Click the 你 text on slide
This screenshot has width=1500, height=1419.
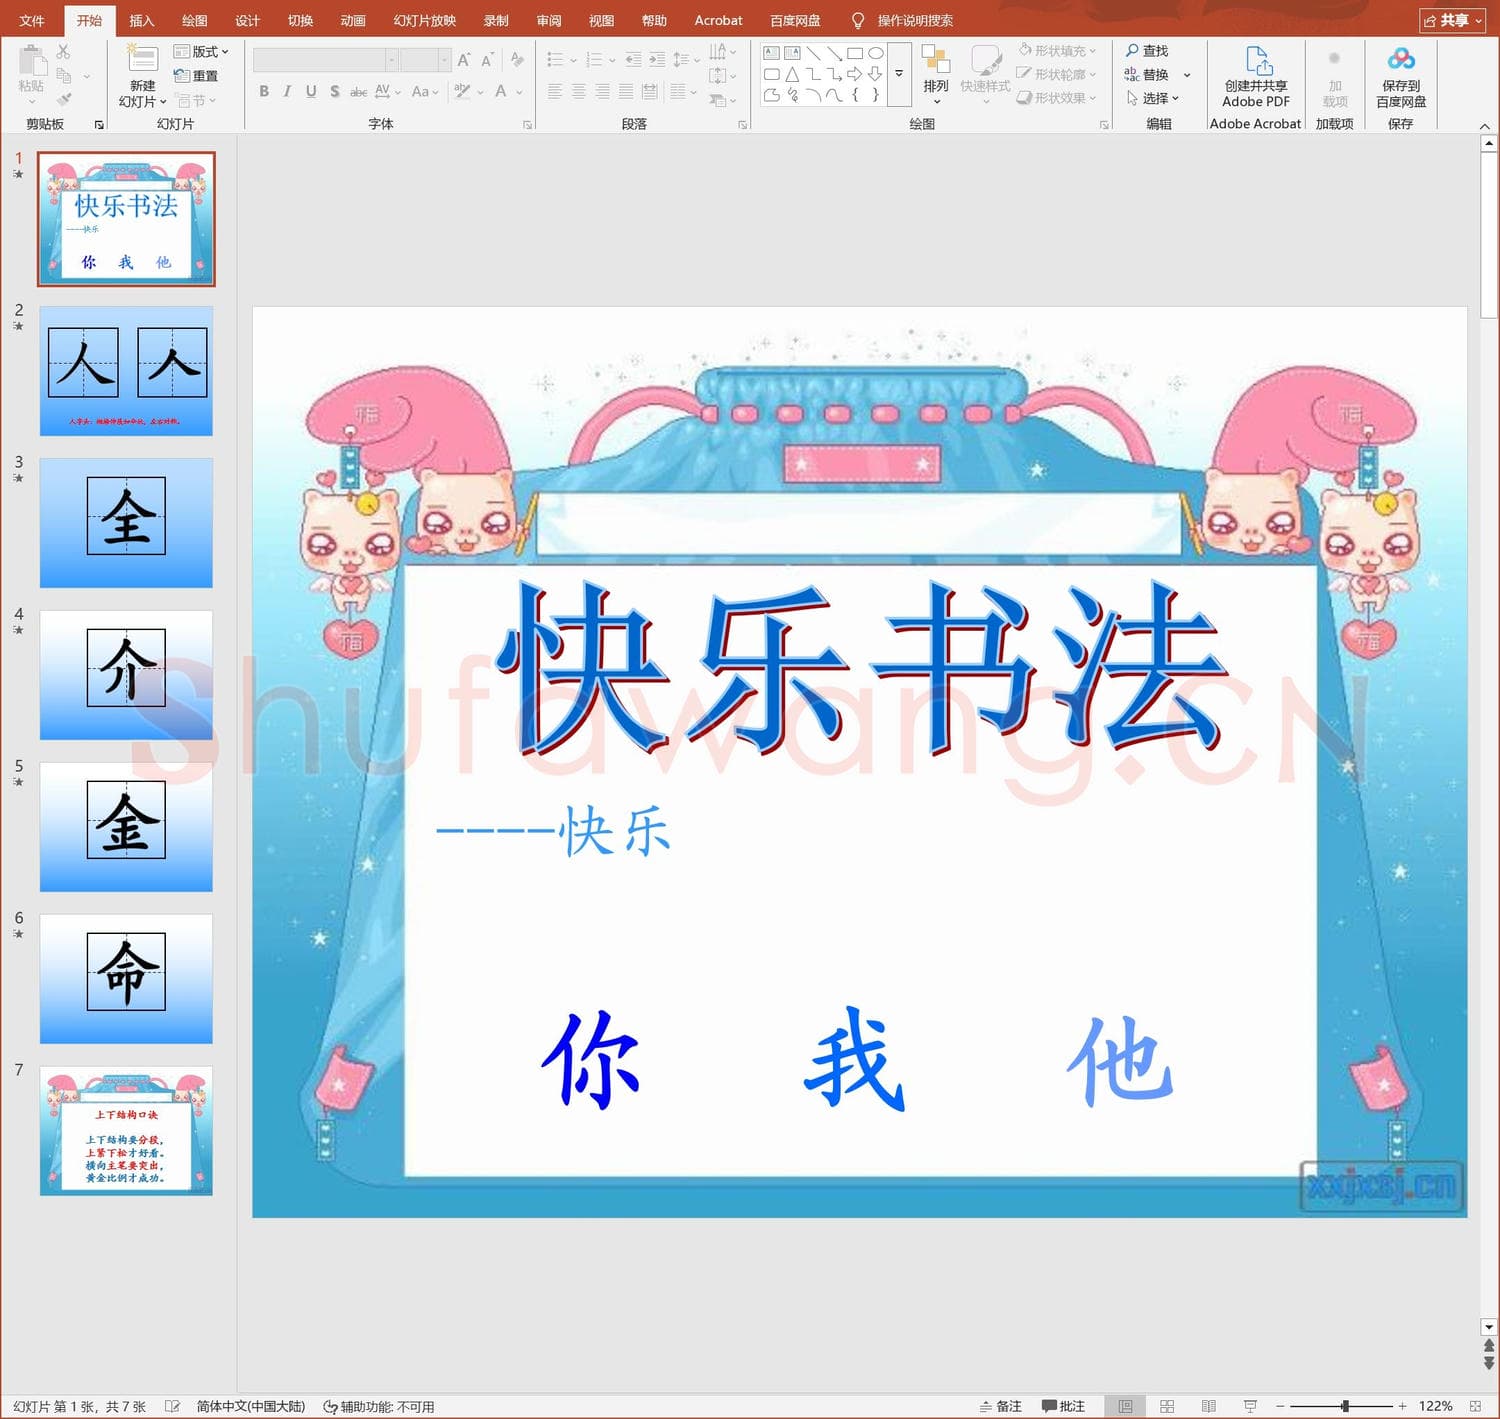(590, 1060)
